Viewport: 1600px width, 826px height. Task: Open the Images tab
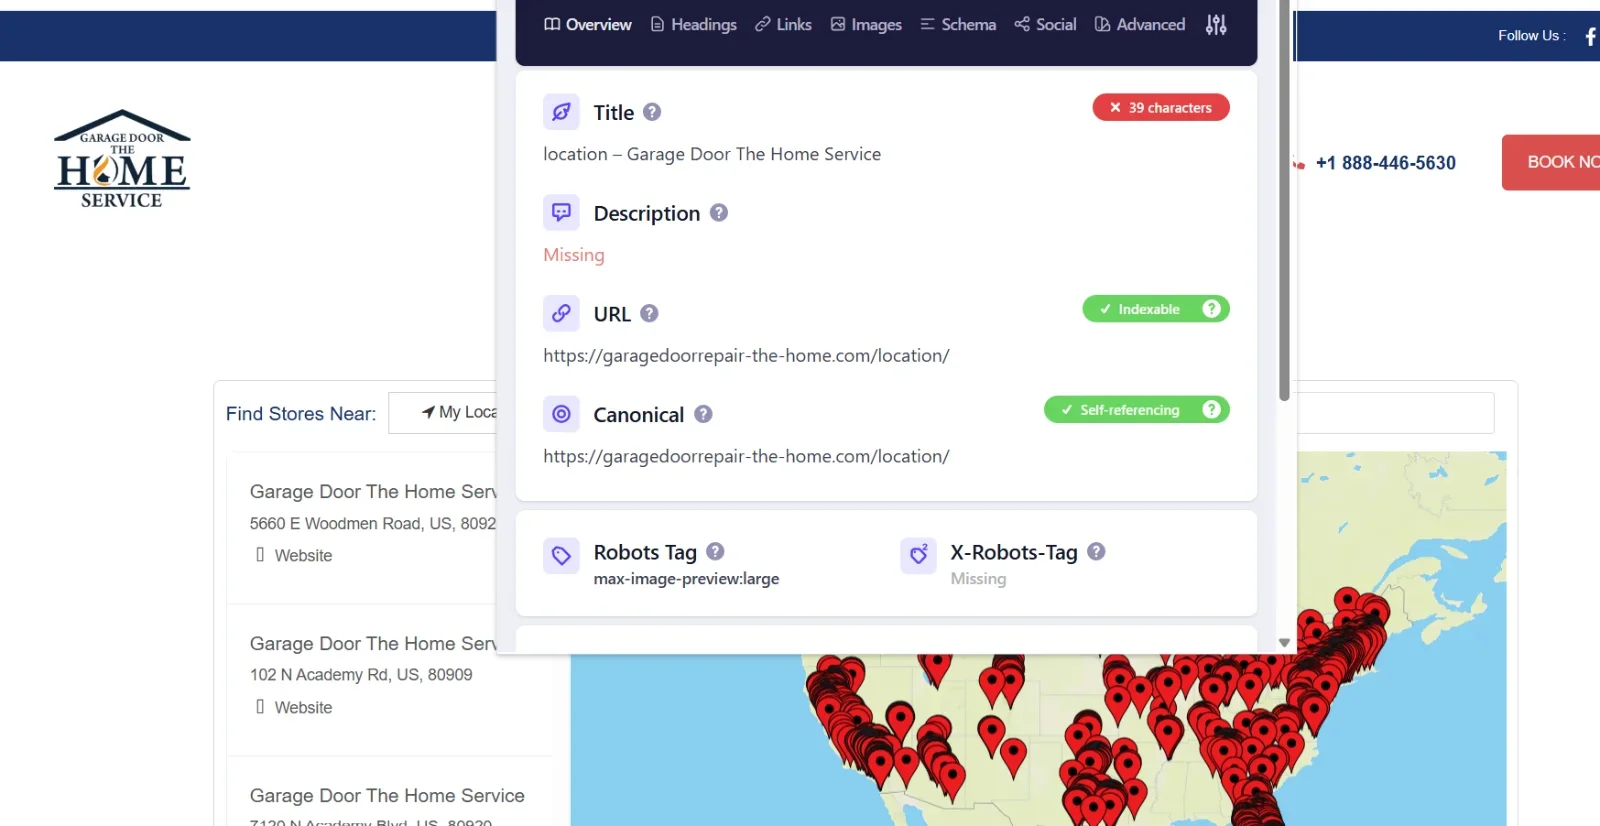tap(866, 25)
